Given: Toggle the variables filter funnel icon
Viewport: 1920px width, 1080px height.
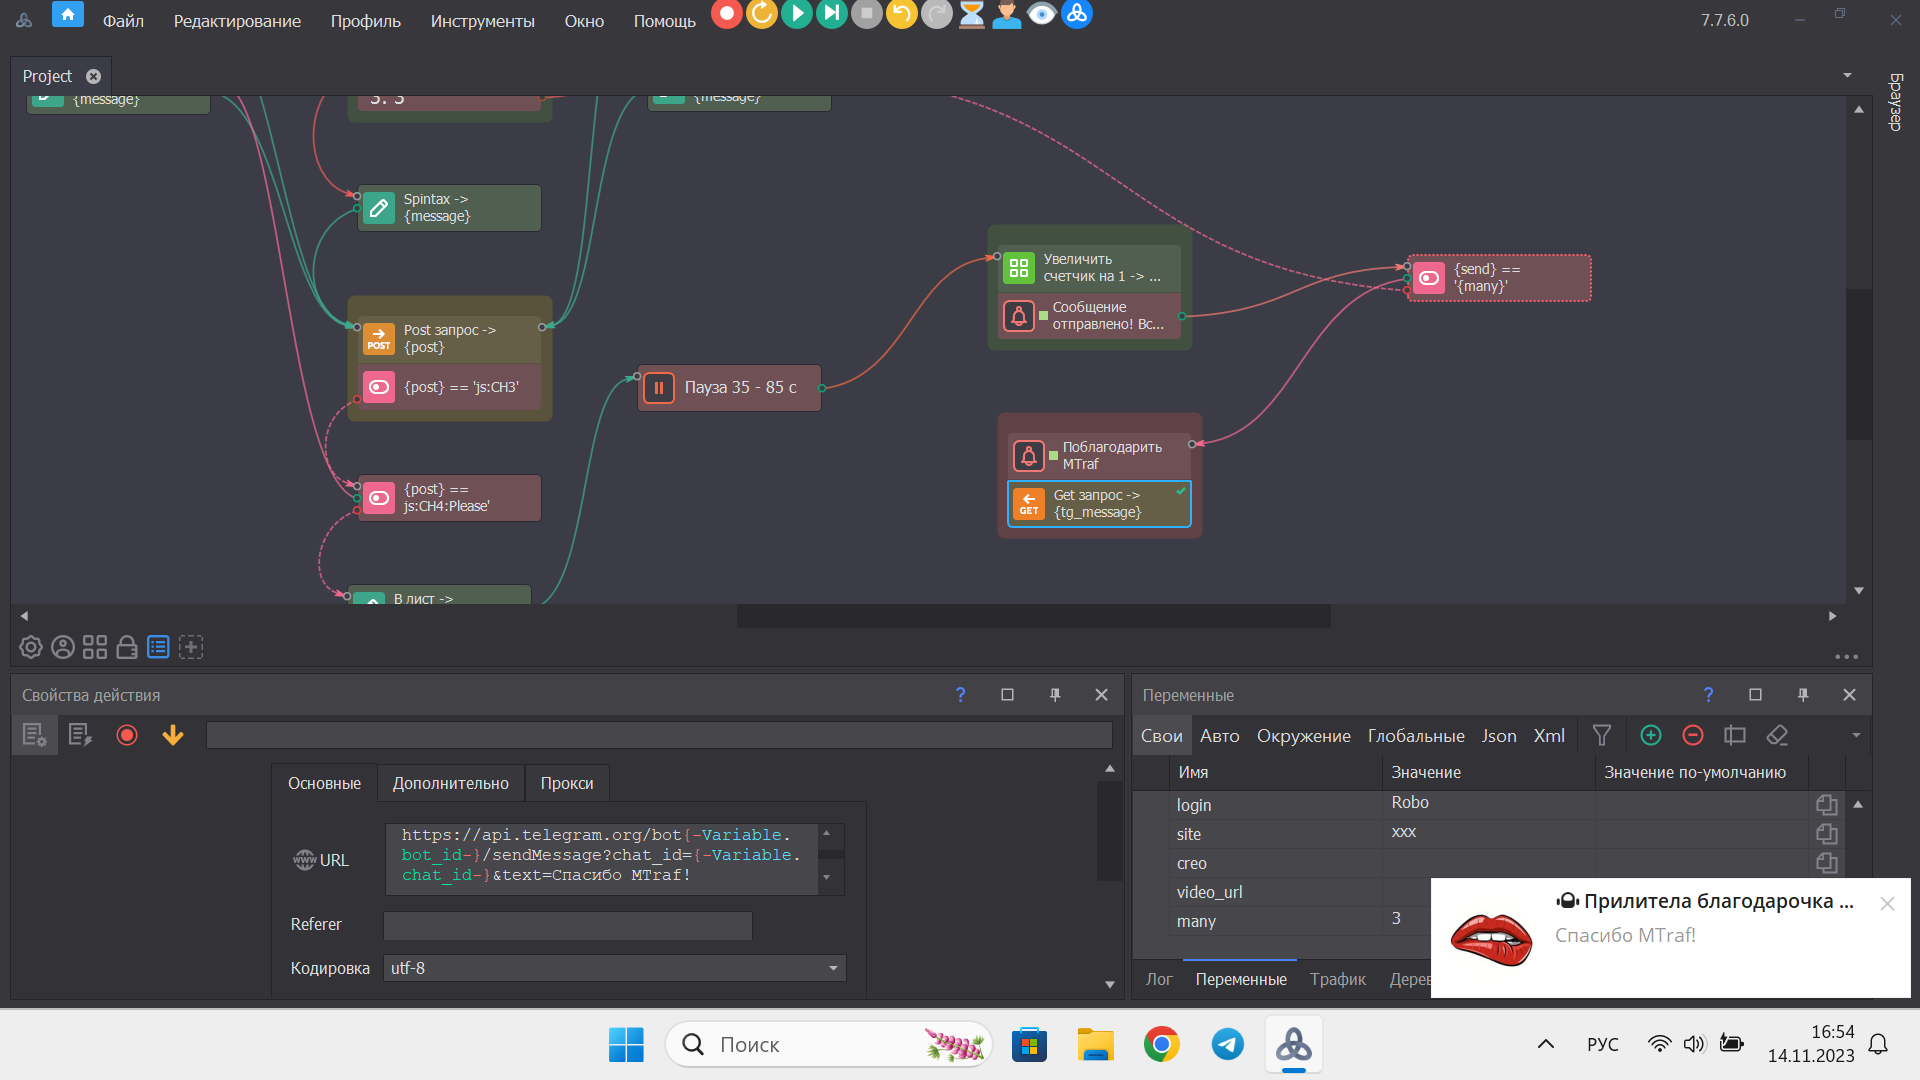Looking at the screenshot, I should click(1602, 736).
